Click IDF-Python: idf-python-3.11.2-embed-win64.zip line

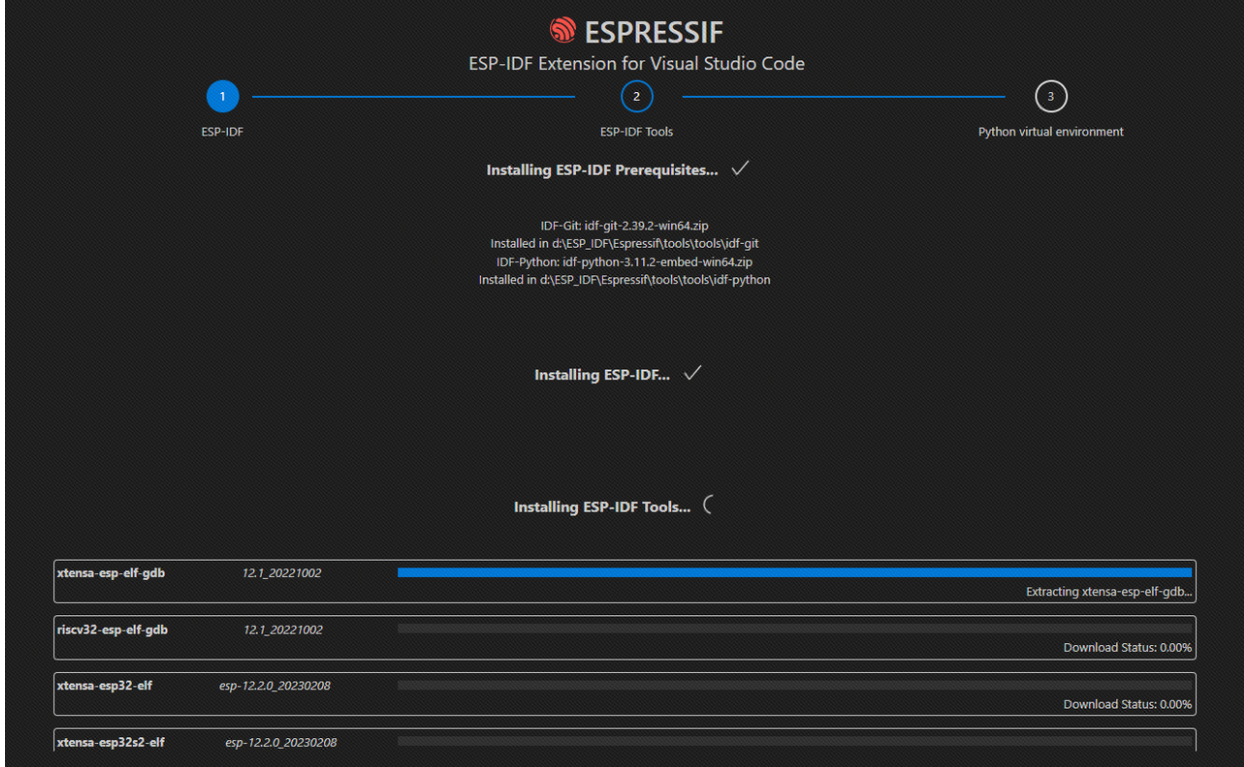click(x=625, y=262)
